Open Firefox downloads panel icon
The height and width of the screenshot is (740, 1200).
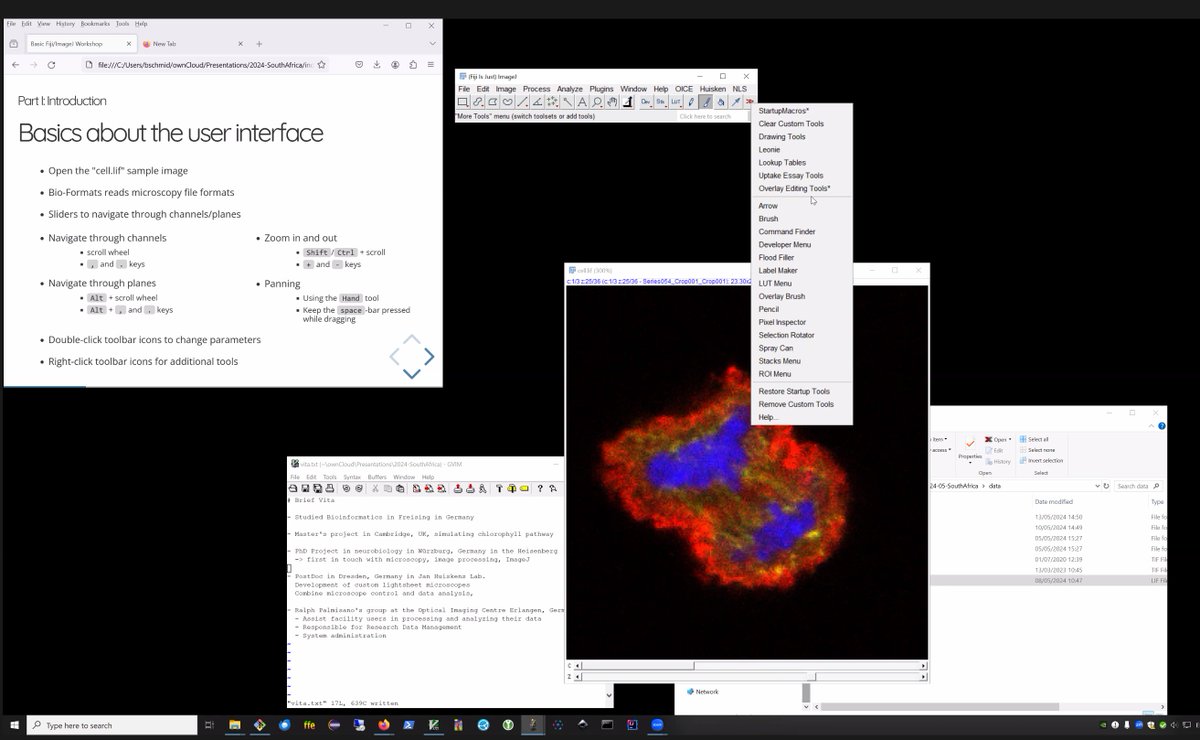pos(377,65)
